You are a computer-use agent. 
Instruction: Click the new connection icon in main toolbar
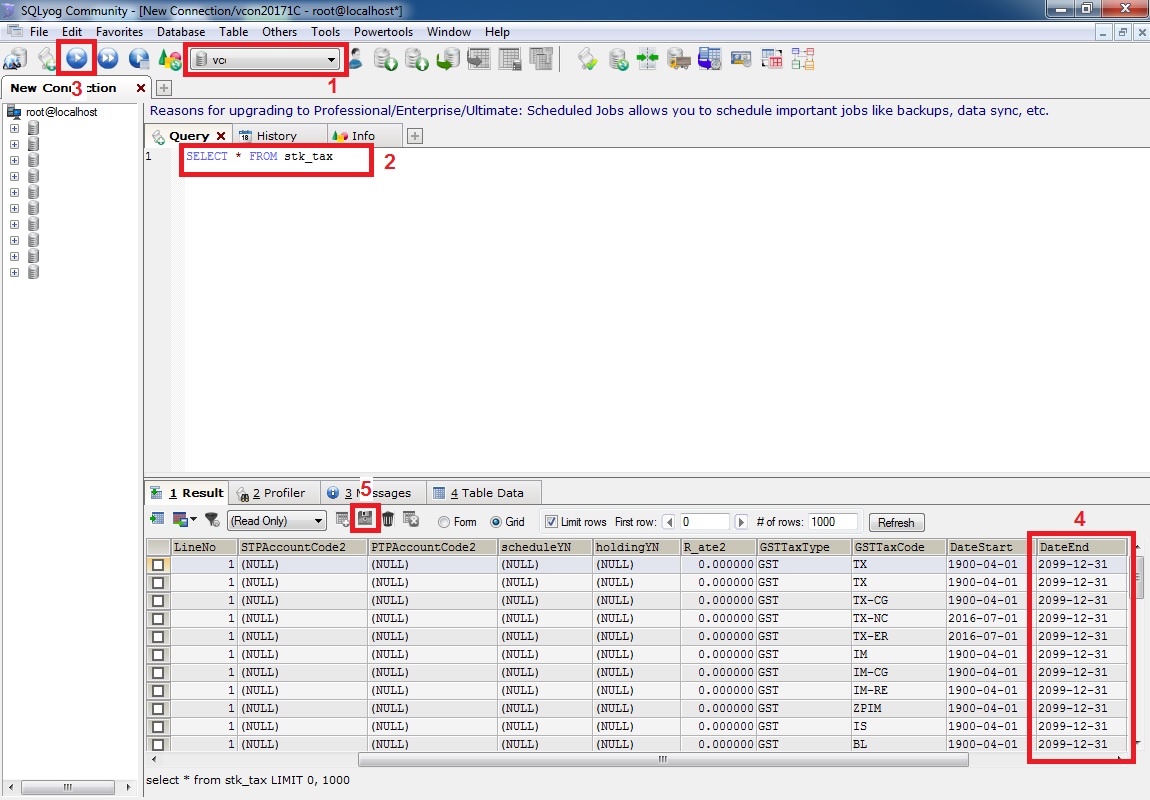(x=16, y=59)
